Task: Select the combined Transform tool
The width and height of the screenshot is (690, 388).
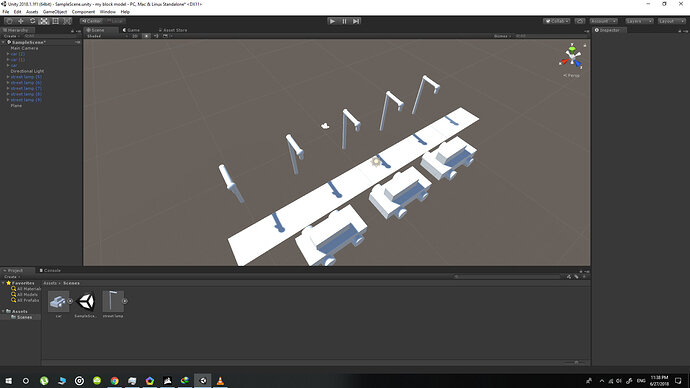Action: [x=67, y=21]
